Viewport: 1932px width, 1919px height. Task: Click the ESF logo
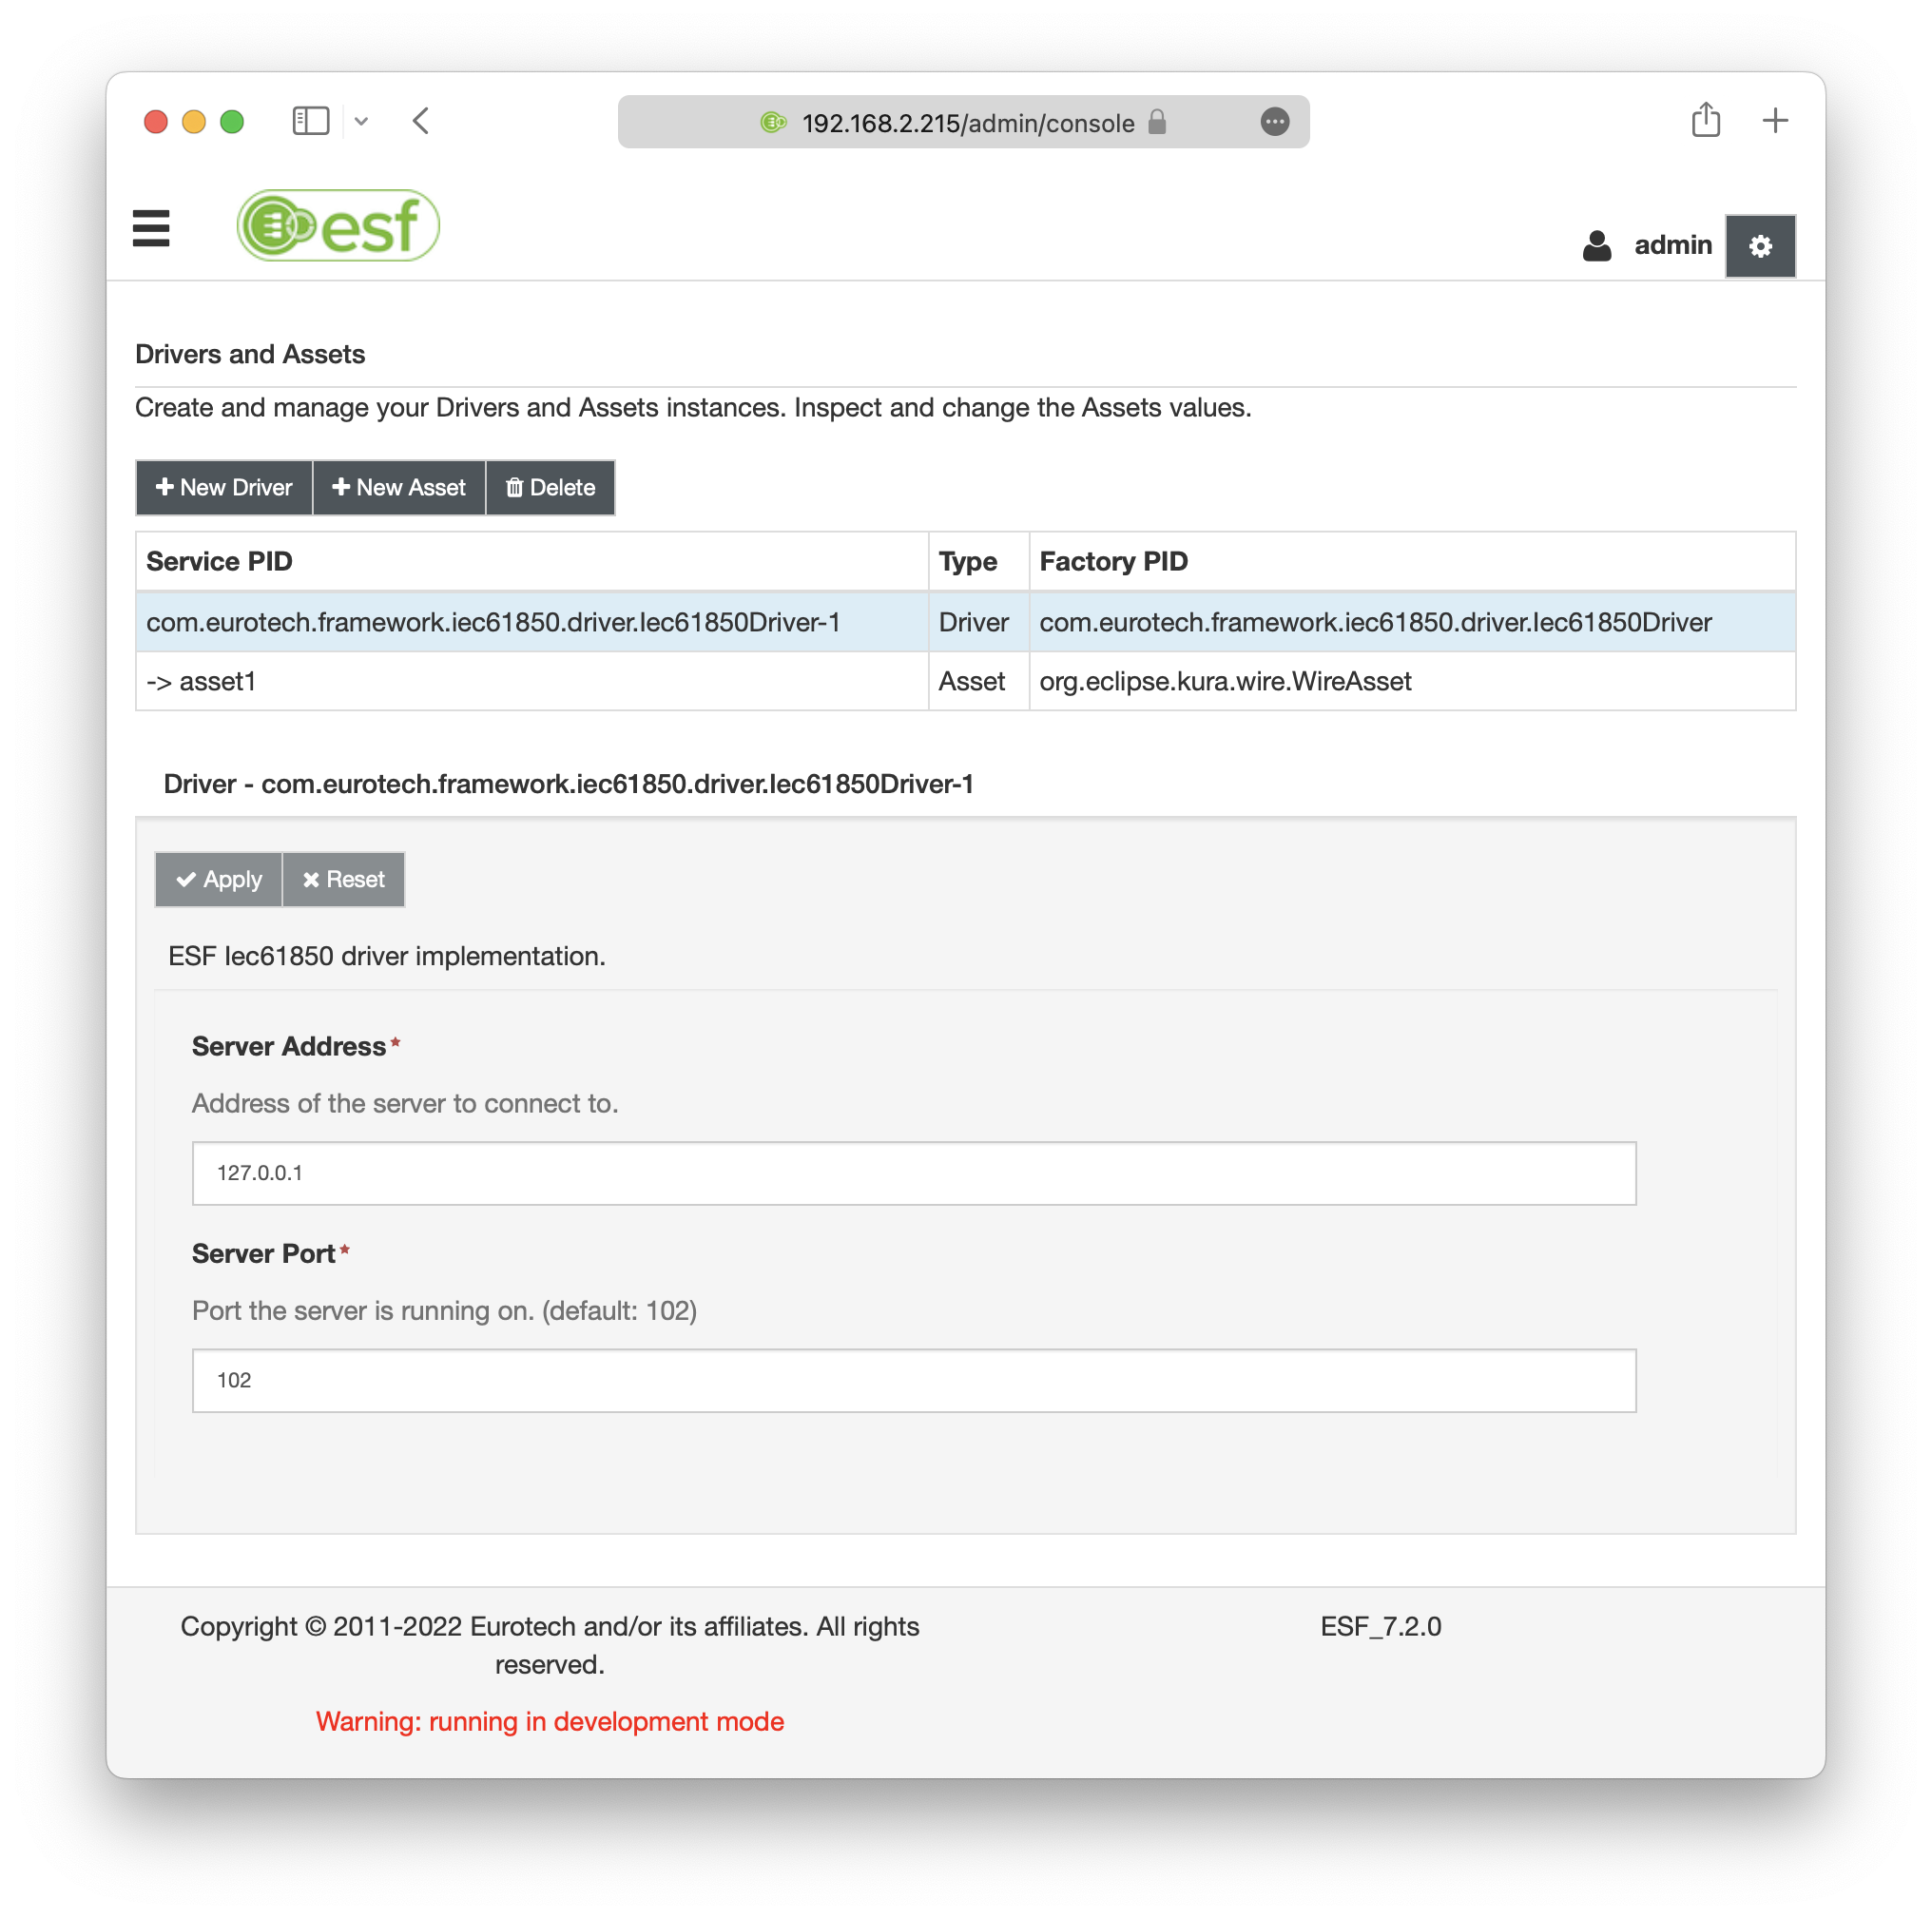click(x=338, y=226)
